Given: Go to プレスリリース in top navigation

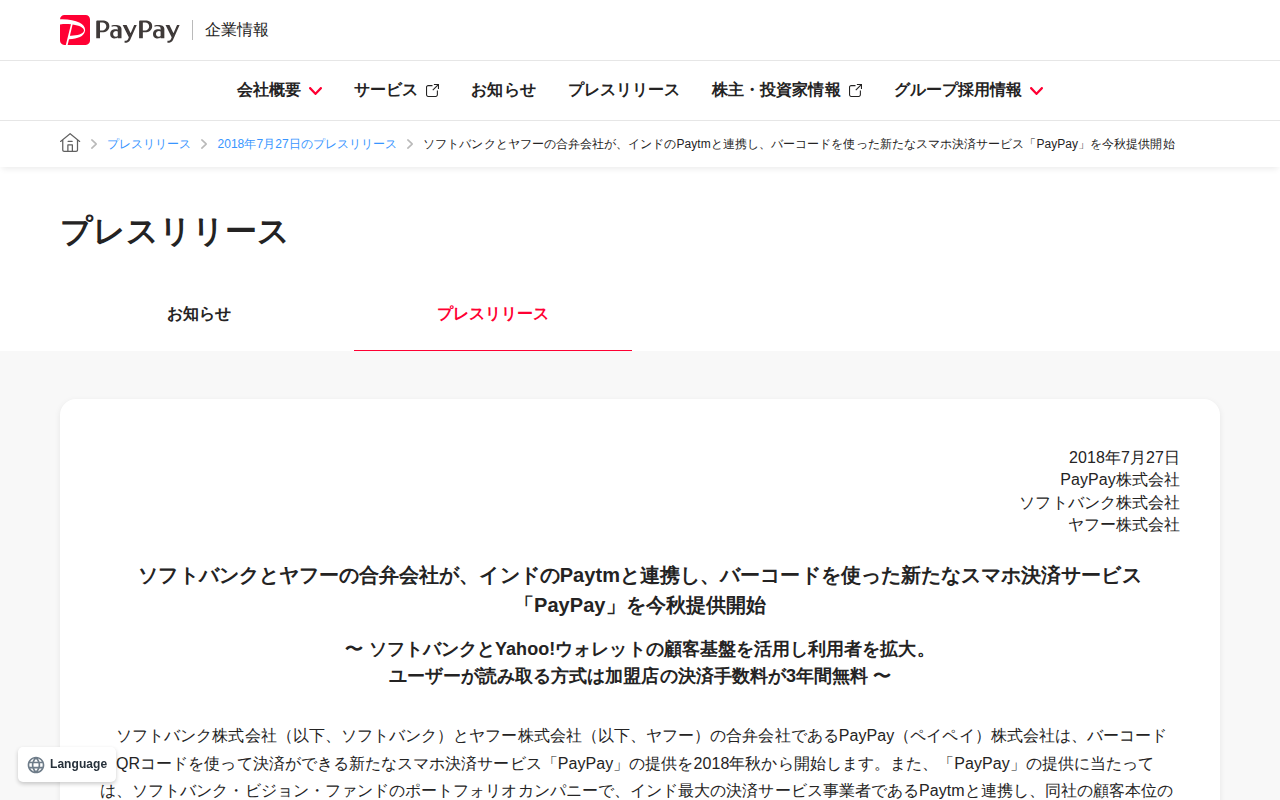Looking at the screenshot, I should pos(624,90).
